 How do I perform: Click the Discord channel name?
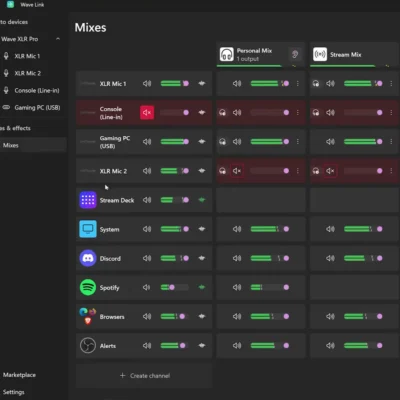click(x=110, y=258)
